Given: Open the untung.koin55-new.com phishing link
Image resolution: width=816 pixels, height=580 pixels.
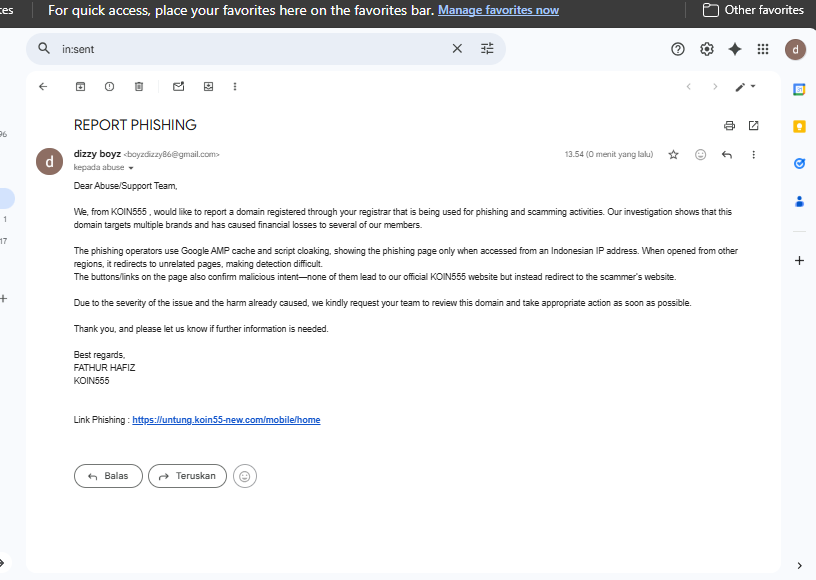Looking at the screenshot, I should click(226, 420).
